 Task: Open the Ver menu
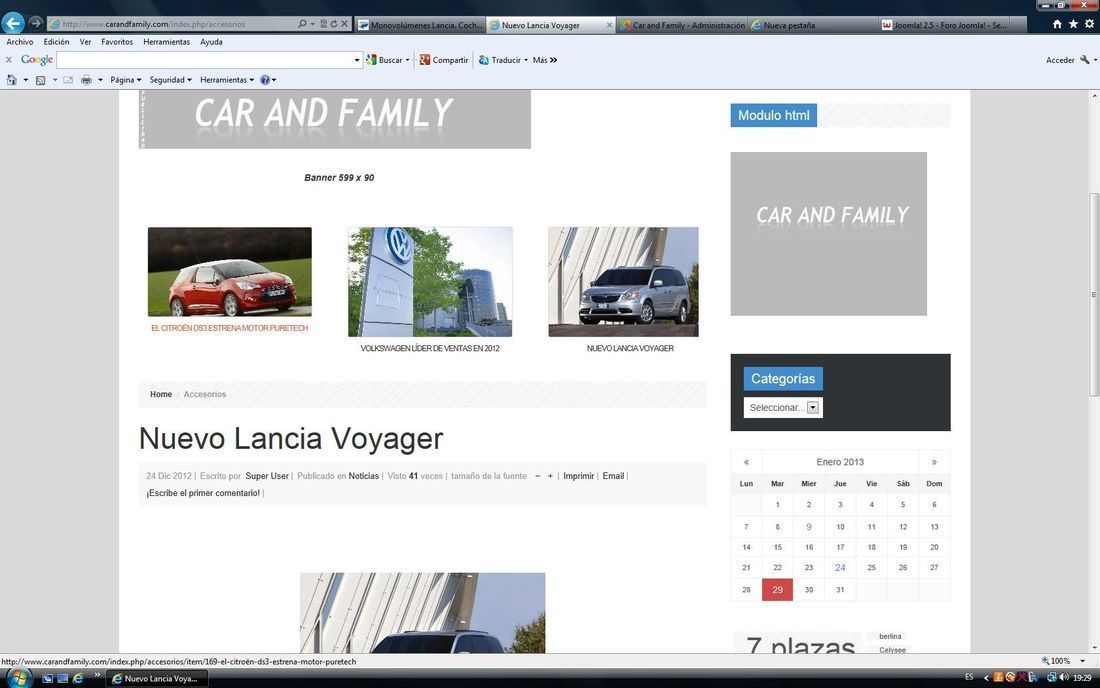[85, 42]
